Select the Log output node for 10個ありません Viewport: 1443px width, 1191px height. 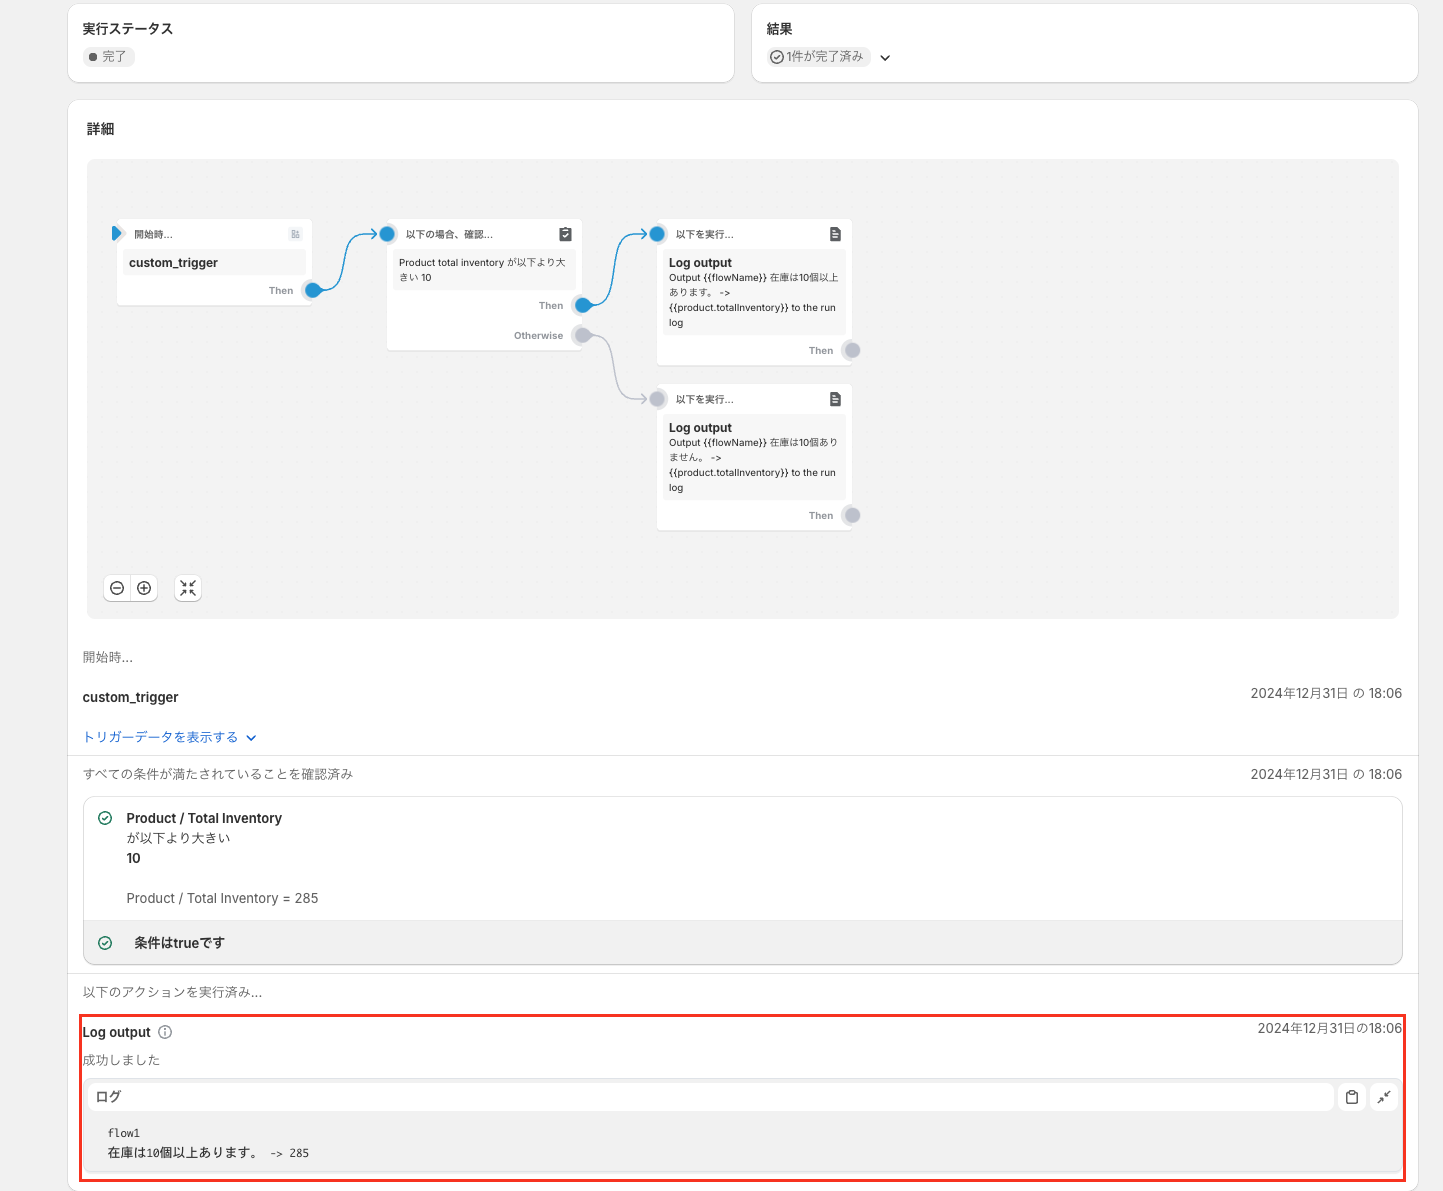pos(755,457)
